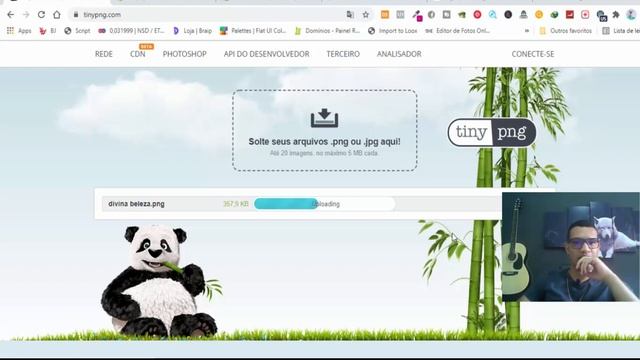Click the divina beleza.png file name
Screen dimensions: 640x360
(x=136, y=204)
